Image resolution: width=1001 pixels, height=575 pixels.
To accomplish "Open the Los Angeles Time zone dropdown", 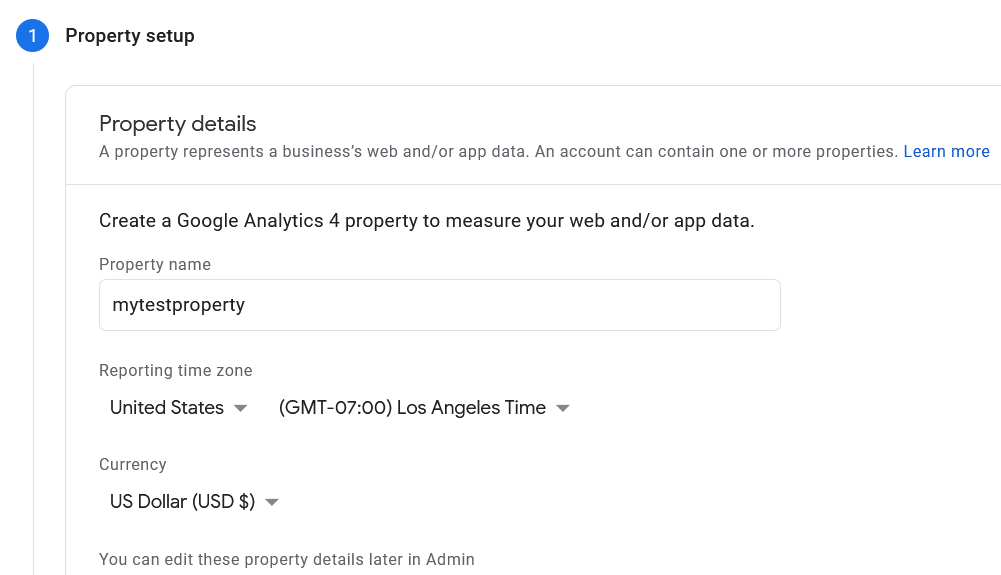I will pyautogui.click(x=423, y=408).
